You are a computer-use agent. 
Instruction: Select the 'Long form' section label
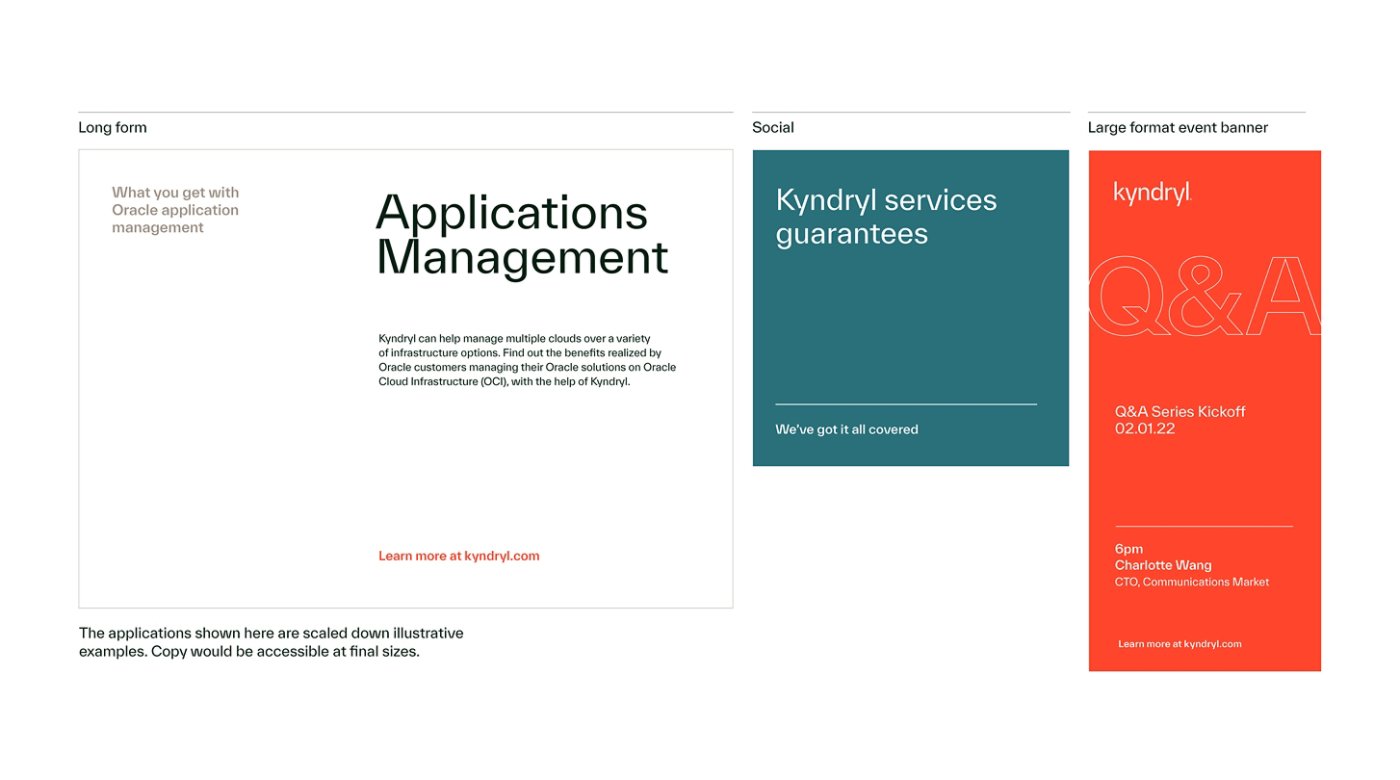coord(112,127)
